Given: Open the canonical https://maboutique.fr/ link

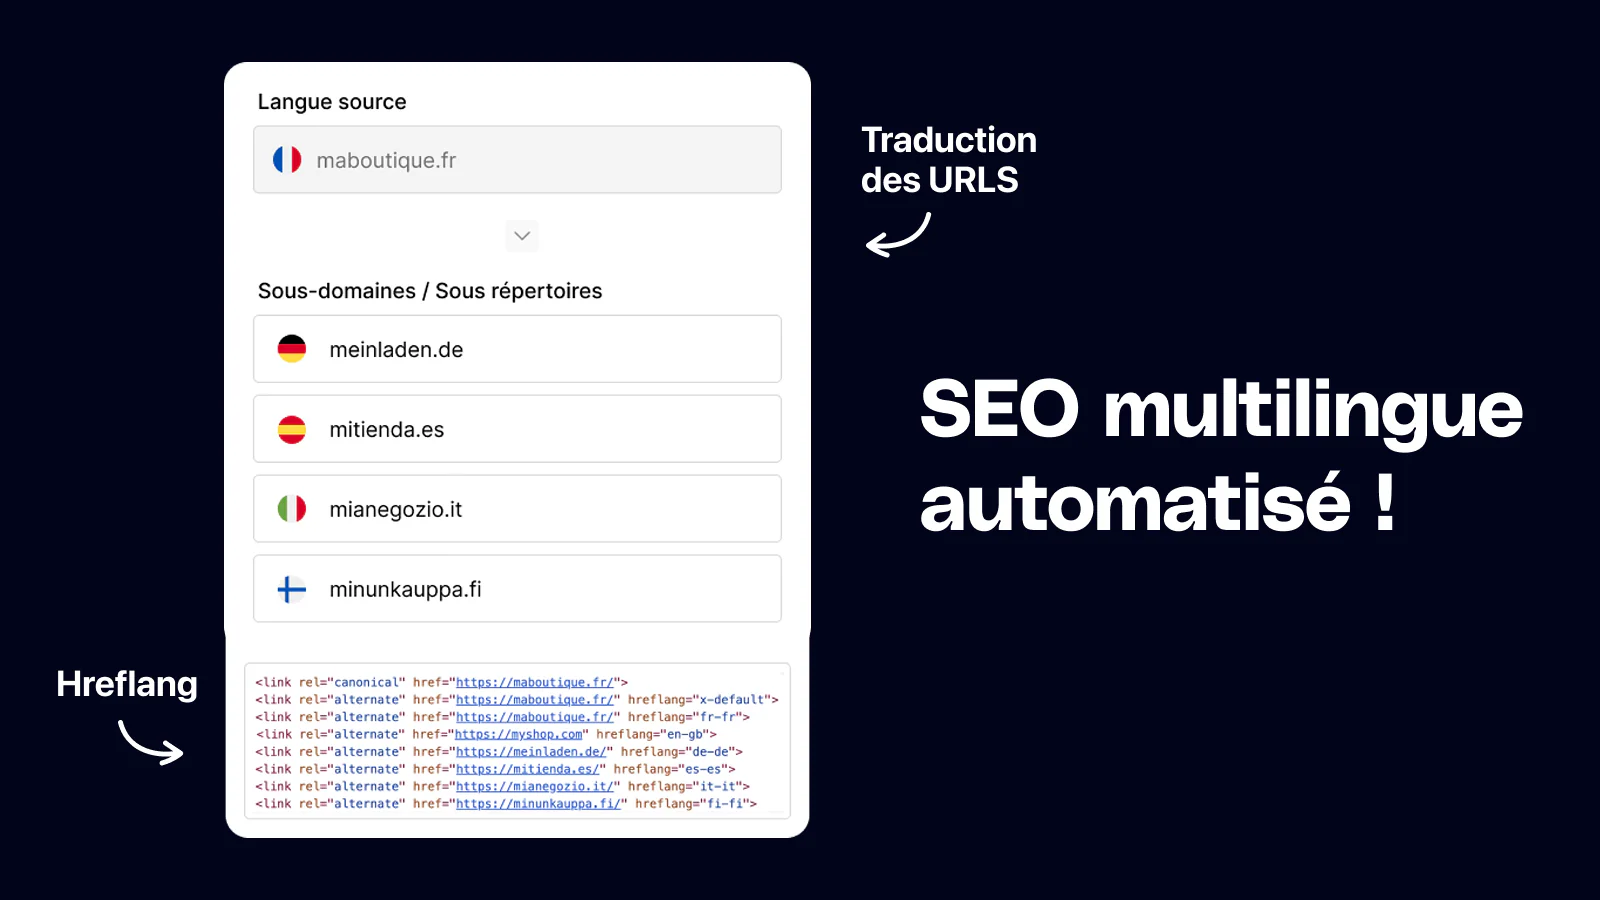Looking at the screenshot, I should click(535, 682).
